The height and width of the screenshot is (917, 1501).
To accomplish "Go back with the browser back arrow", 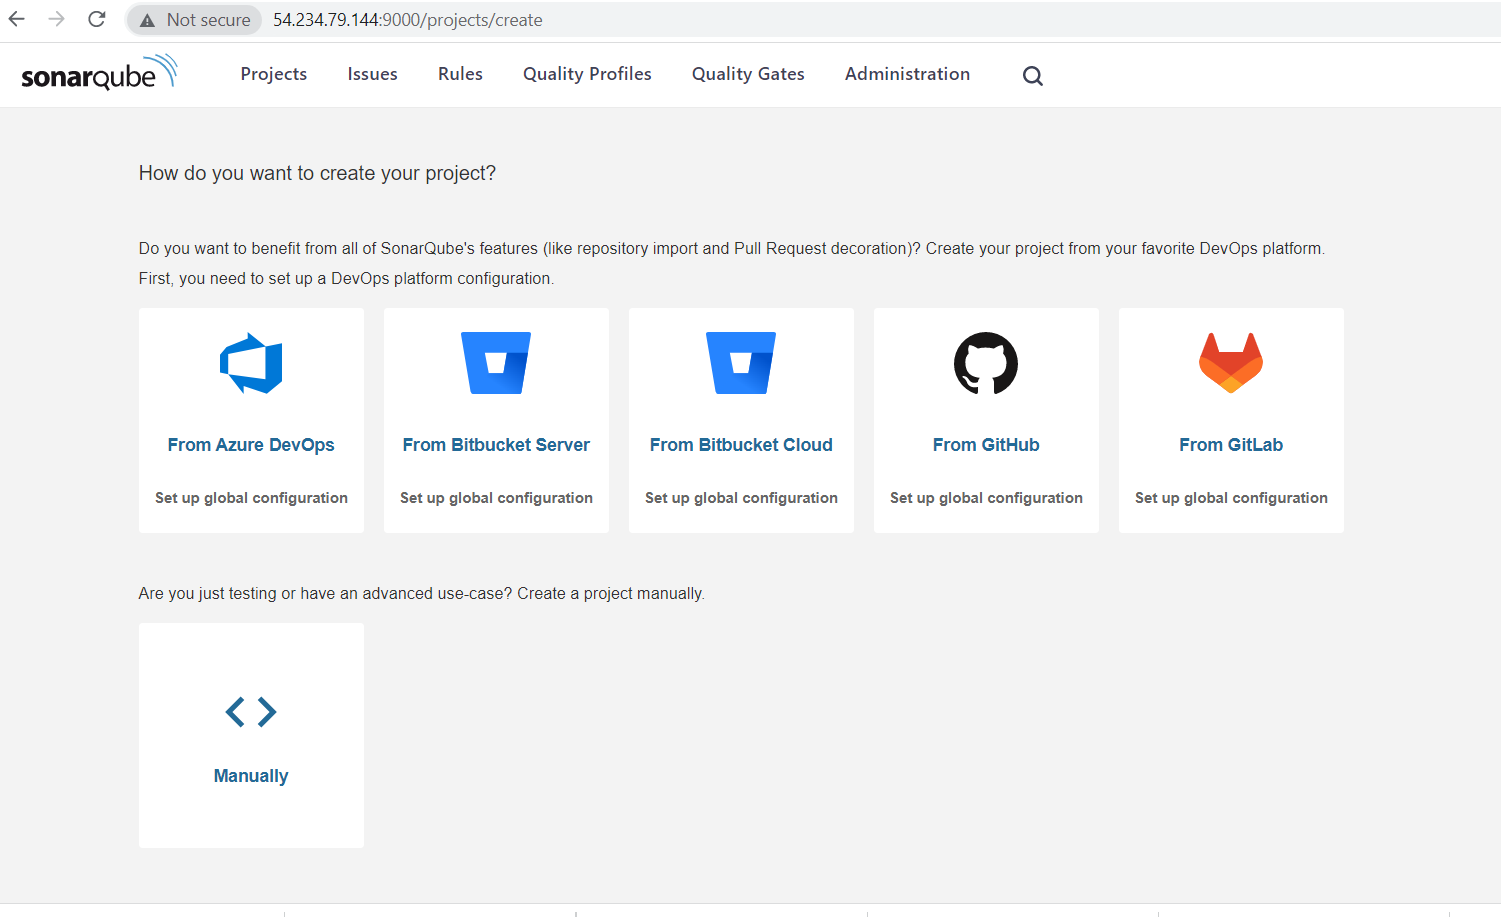I will (x=17, y=19).
